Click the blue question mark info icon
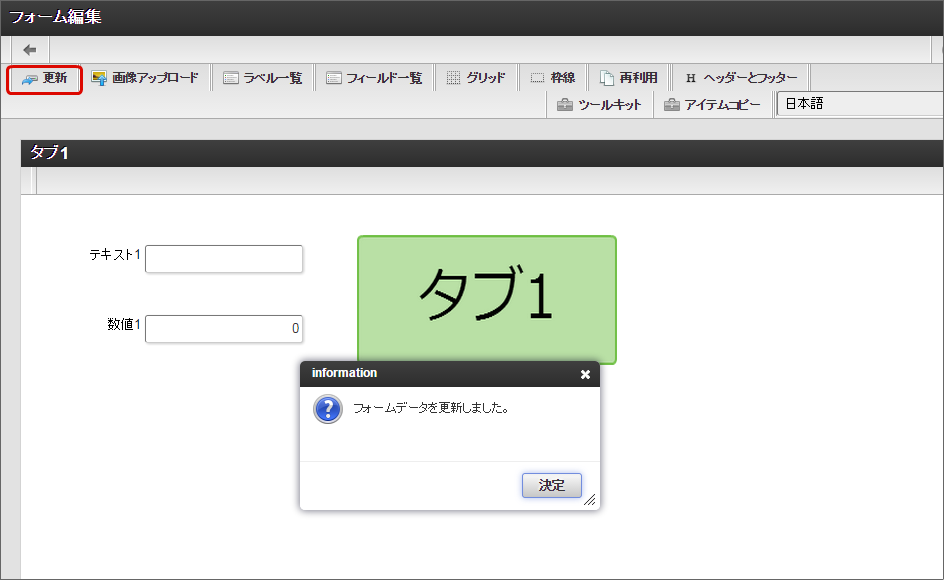The image size is (944, 580). 327,409
